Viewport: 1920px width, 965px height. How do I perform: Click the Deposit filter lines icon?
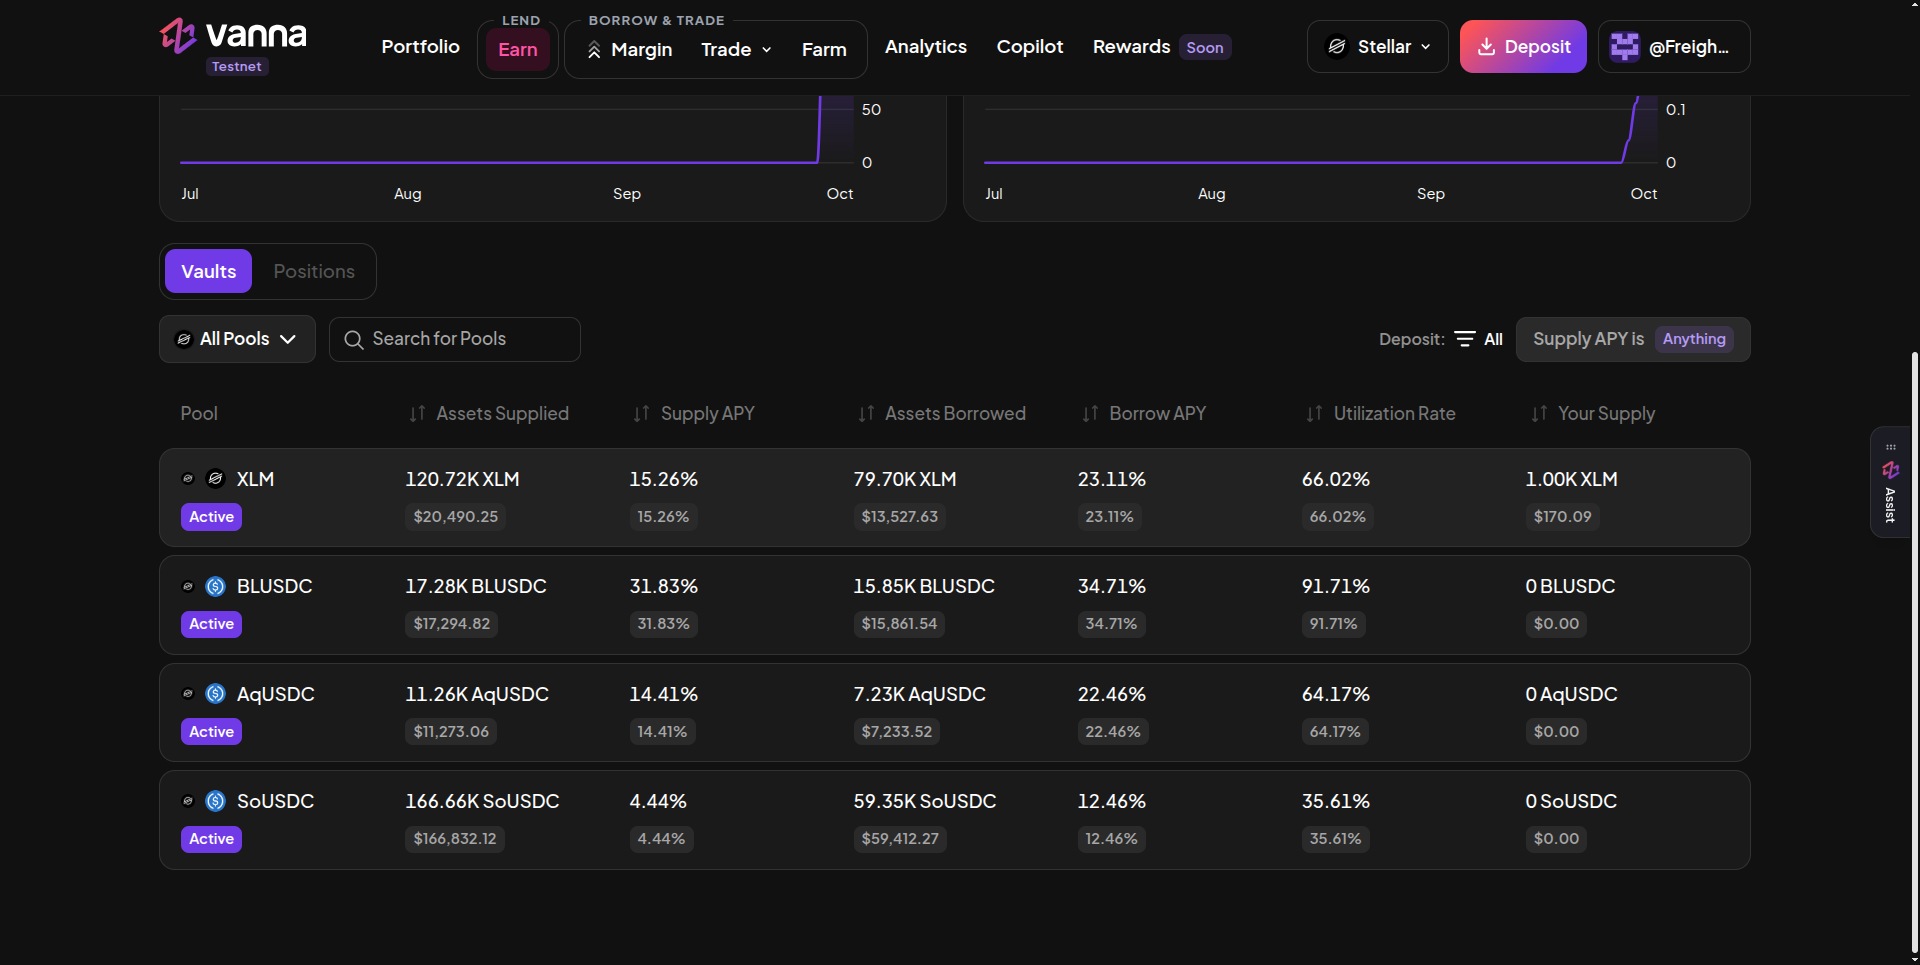1465,339
